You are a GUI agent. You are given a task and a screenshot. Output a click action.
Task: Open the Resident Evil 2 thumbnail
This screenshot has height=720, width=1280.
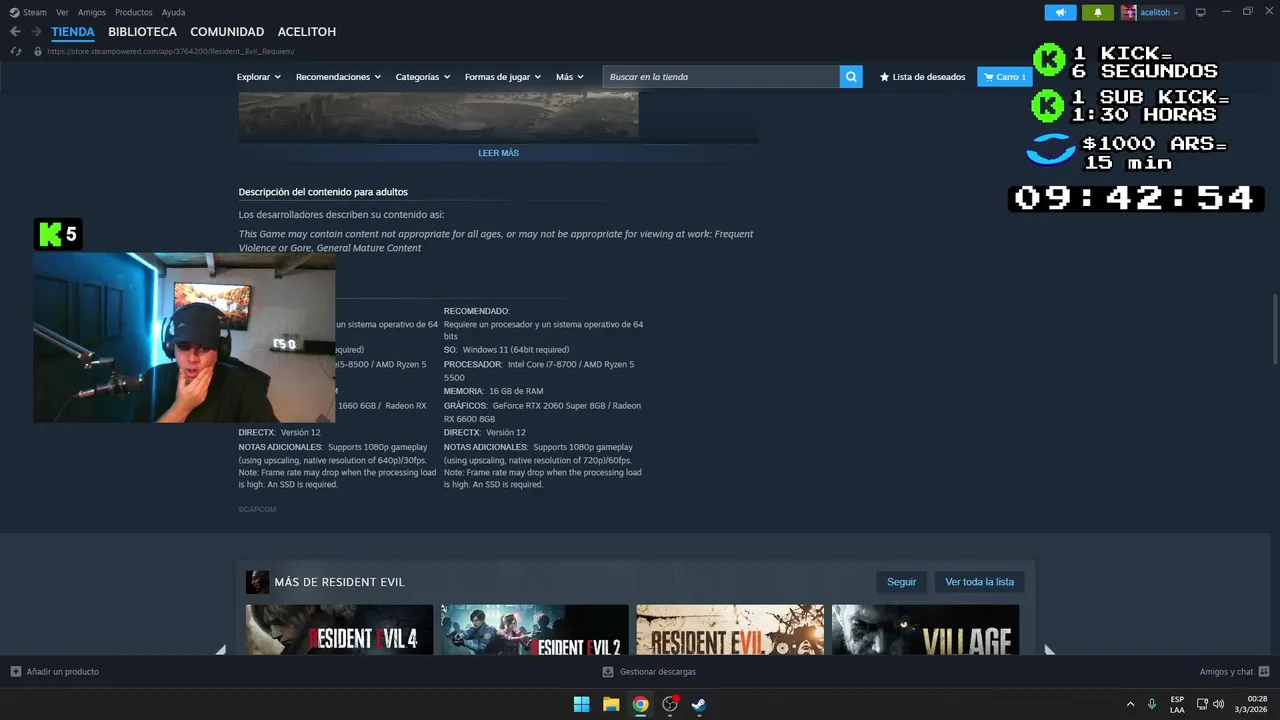click(535, 630)
